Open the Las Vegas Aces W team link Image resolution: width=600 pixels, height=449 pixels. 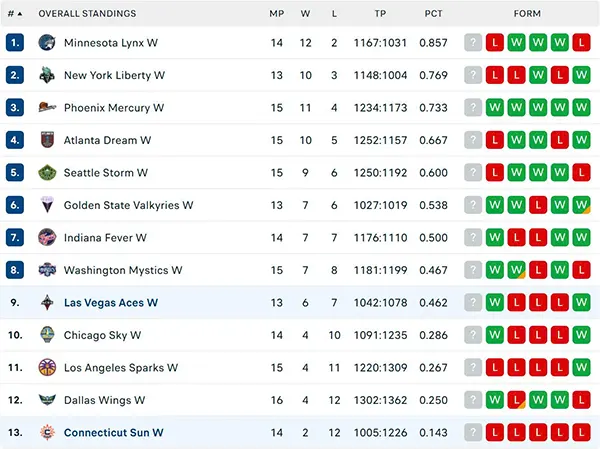[x=111, y=303]
